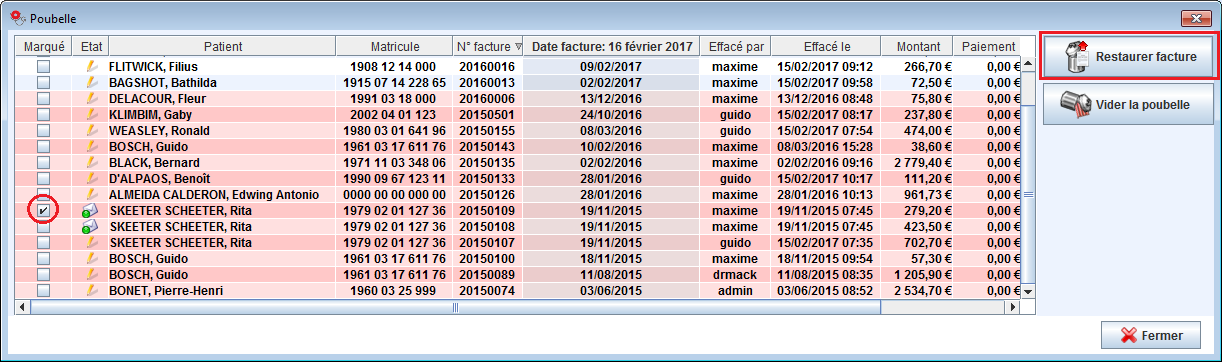Mark the BAGSHOT, Bathilda invoice checkbox
This screenshot has width=1222, height=362.
(44, 82)
